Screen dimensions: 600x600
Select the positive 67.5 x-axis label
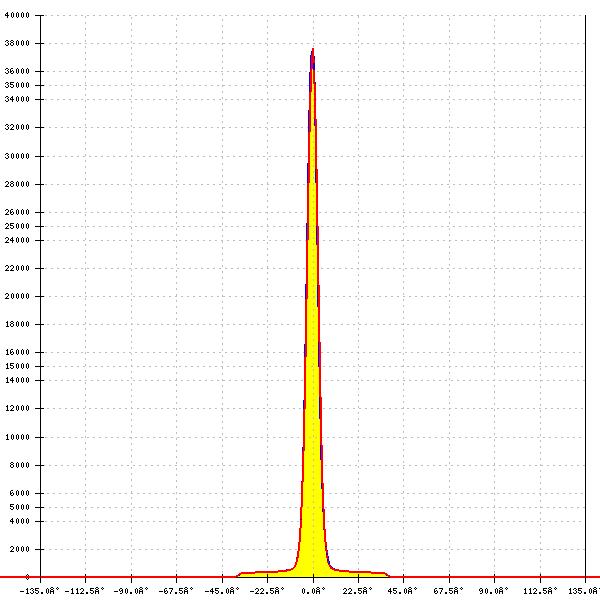pyautogui.click(x=448, y=591)
